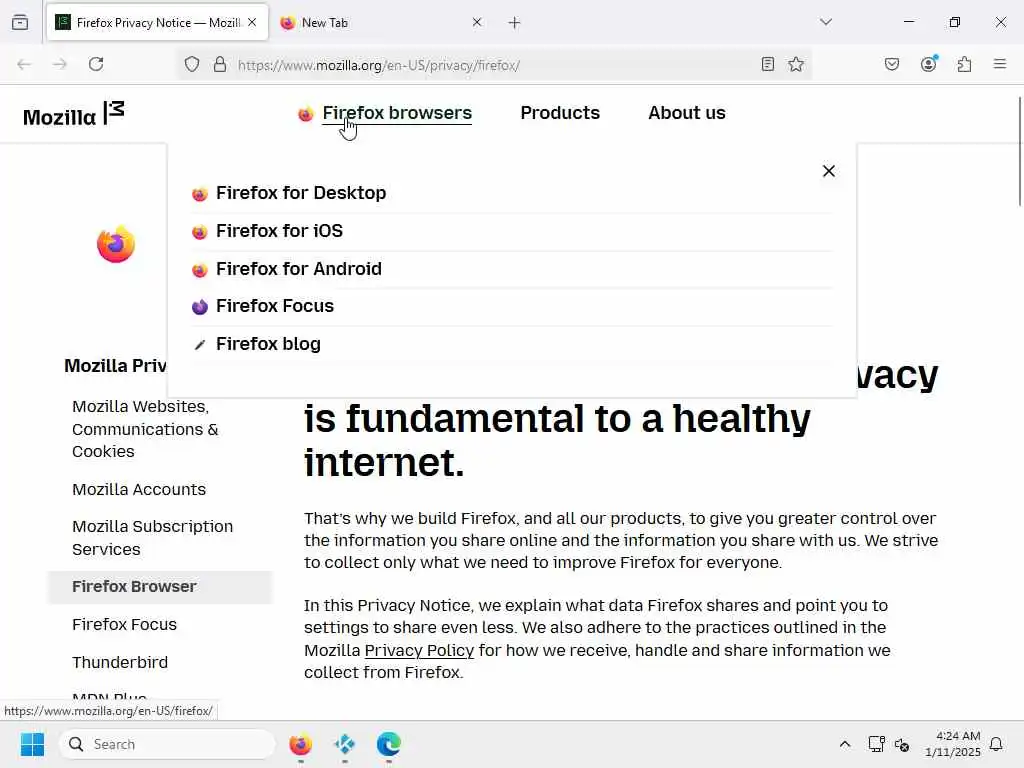Reload the current page
1024x768 pixels.
pyautogui.click(x=96, y=64)
